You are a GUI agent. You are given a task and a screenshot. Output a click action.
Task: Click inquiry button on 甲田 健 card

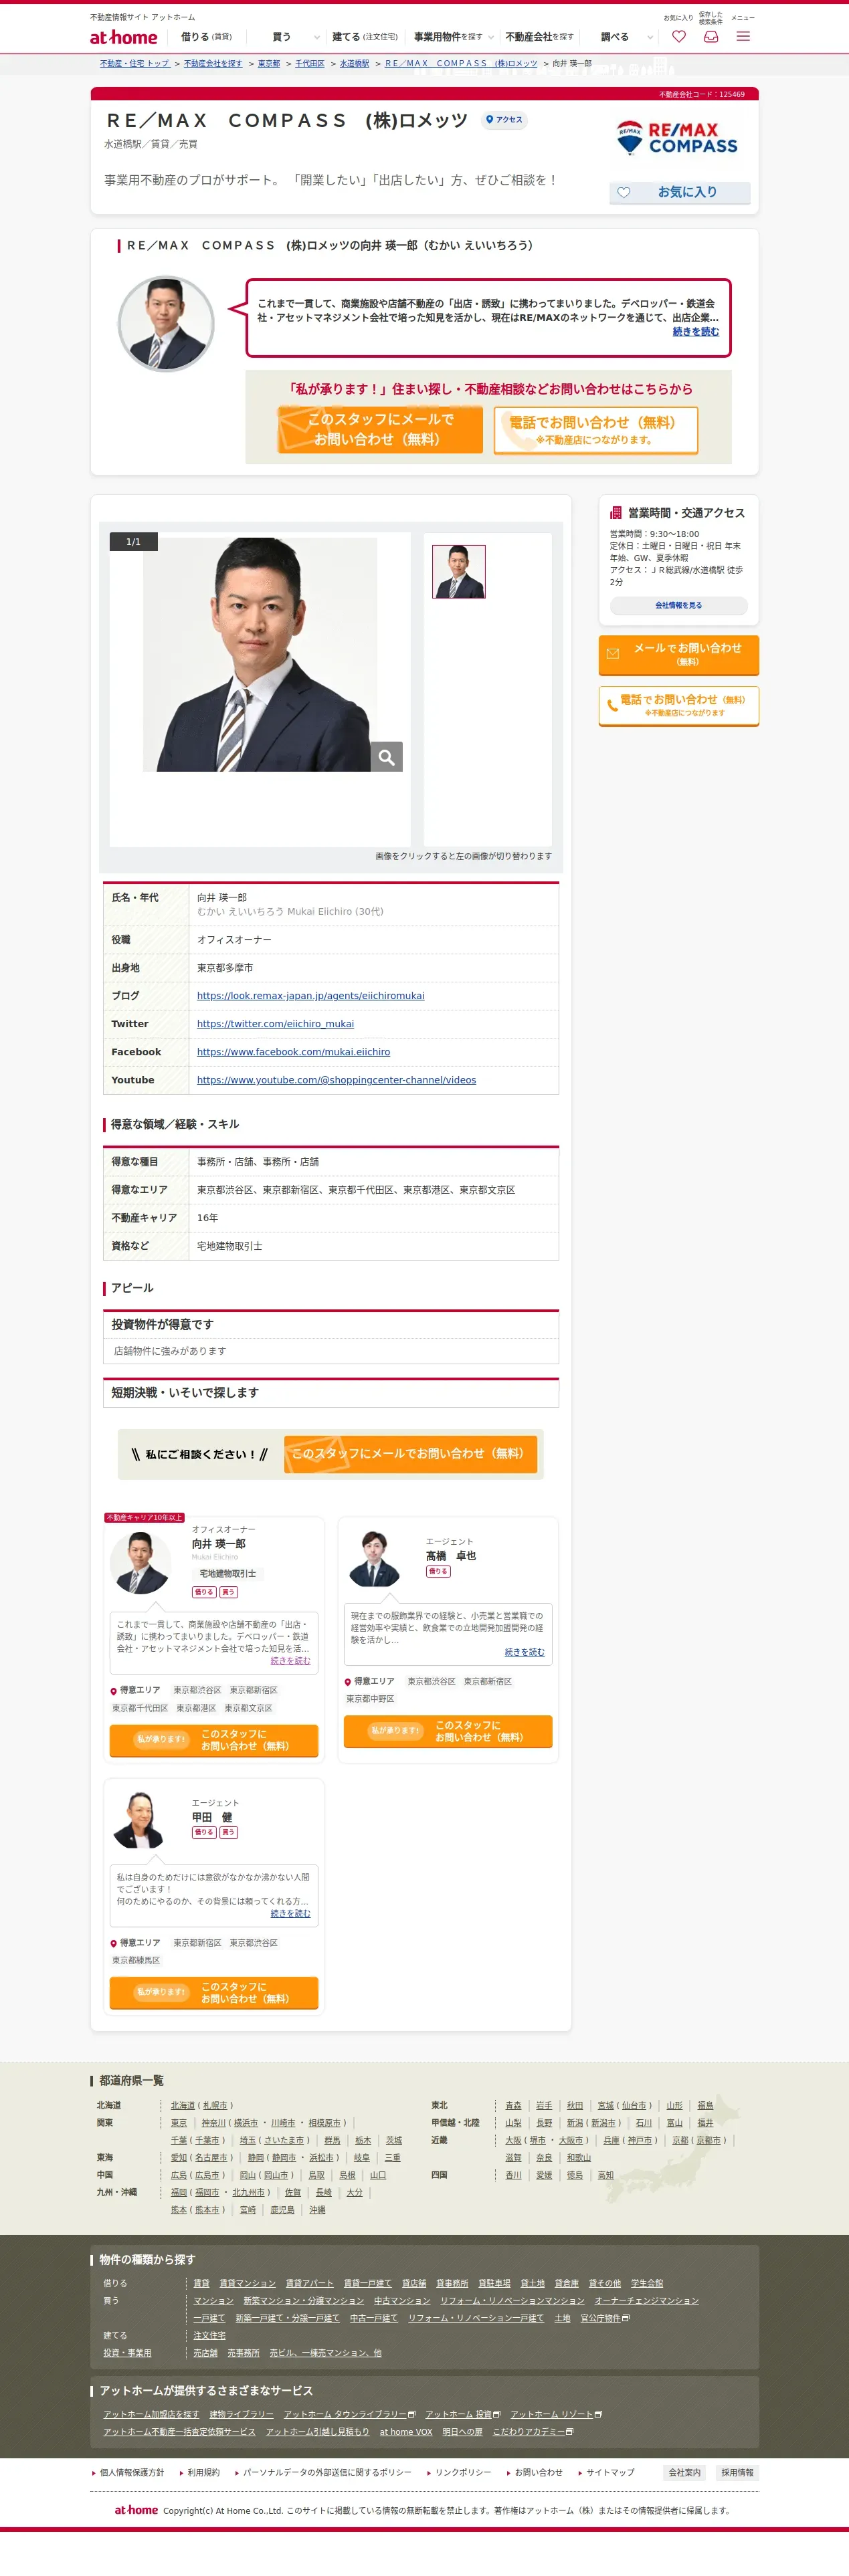tap(214, 1992)
